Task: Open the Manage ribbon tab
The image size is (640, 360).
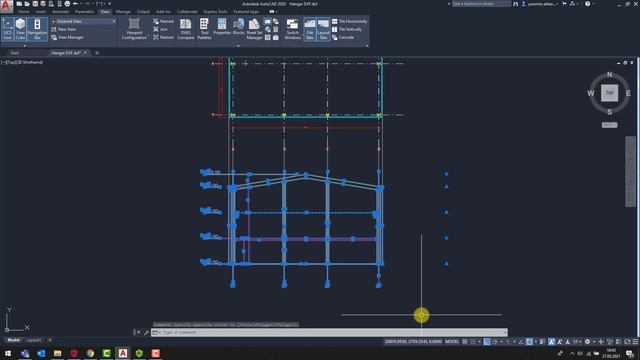Action: 123,12
